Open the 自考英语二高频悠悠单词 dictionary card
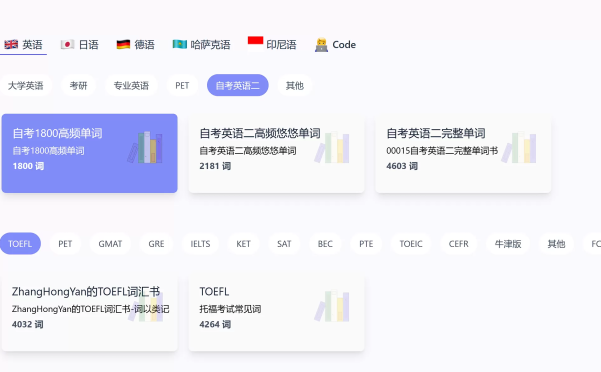Viewport: 601px width, 372px height. point(276,153)
